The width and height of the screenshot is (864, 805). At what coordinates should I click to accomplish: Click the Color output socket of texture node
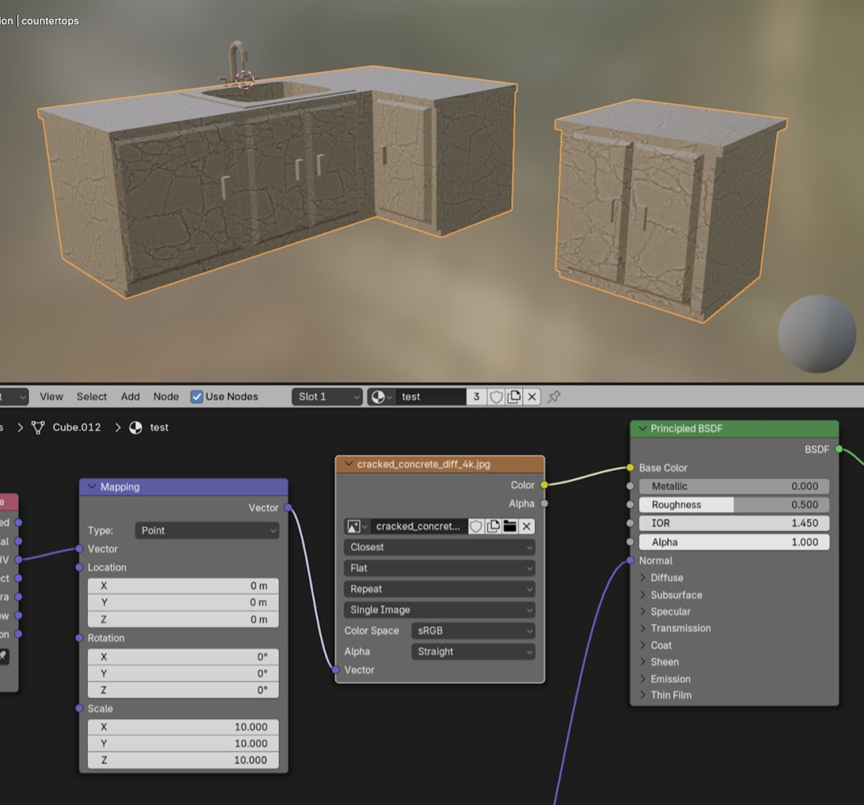pos(544,485)
